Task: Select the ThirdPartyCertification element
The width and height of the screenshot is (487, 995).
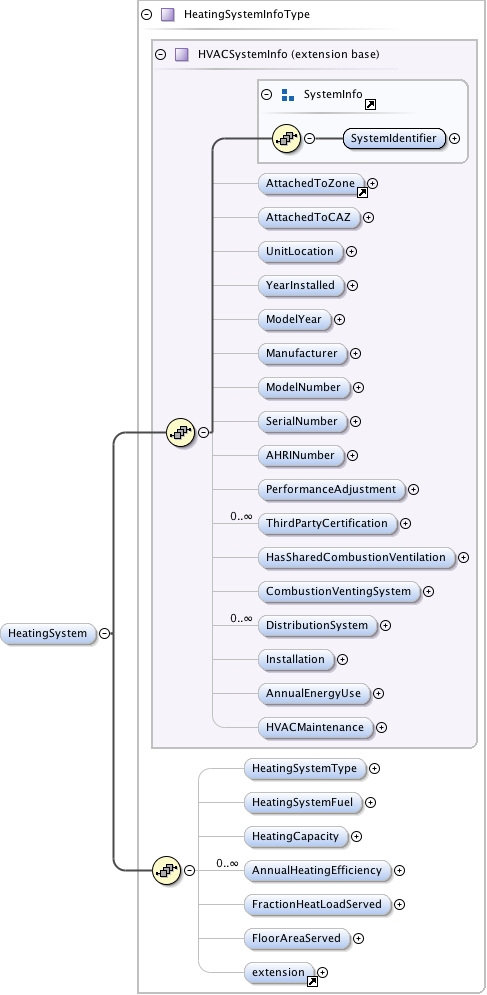Action: tap(328, 524)
